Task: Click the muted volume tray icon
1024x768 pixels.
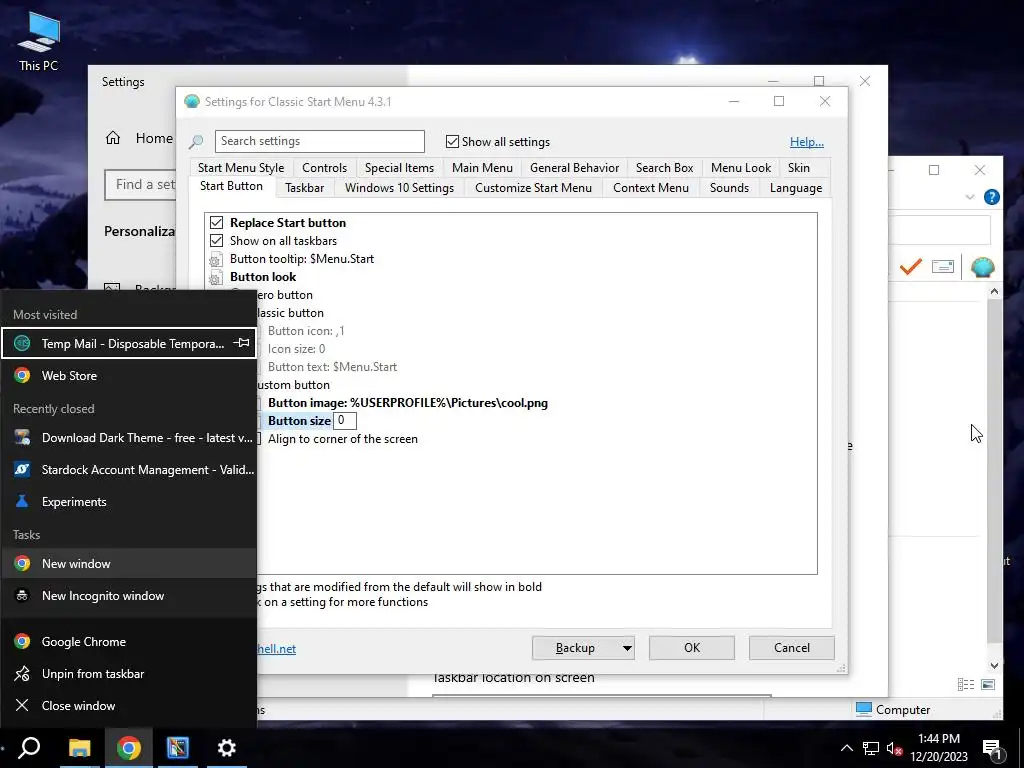Action: (895, 748)
